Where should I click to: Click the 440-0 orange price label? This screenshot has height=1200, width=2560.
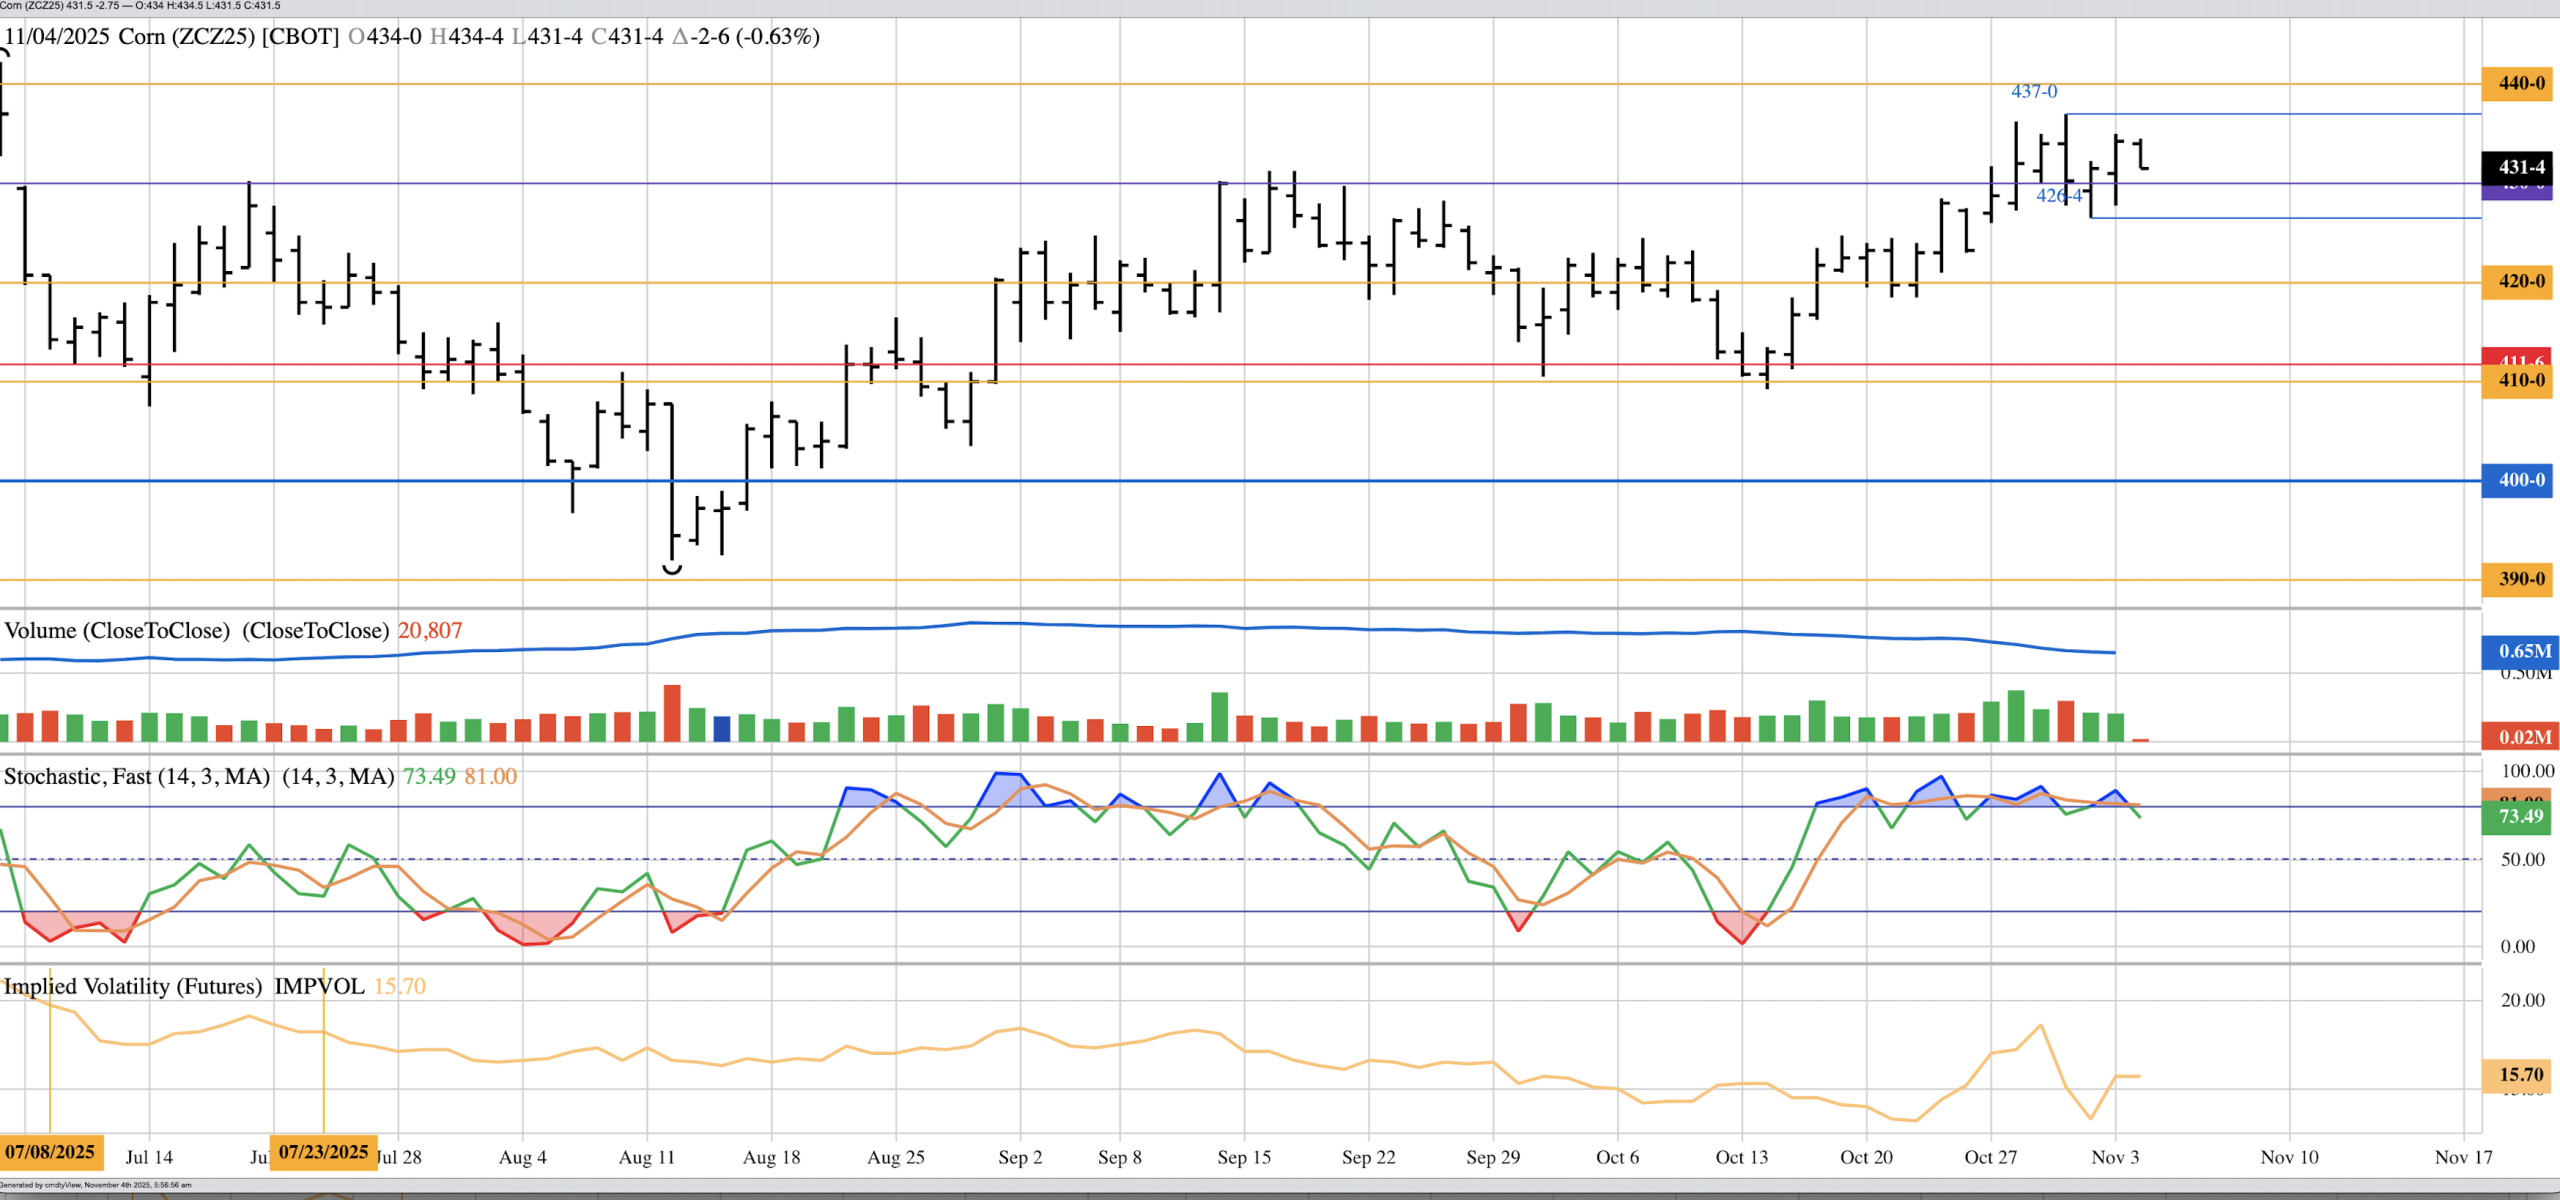(x=2520, y=83)
